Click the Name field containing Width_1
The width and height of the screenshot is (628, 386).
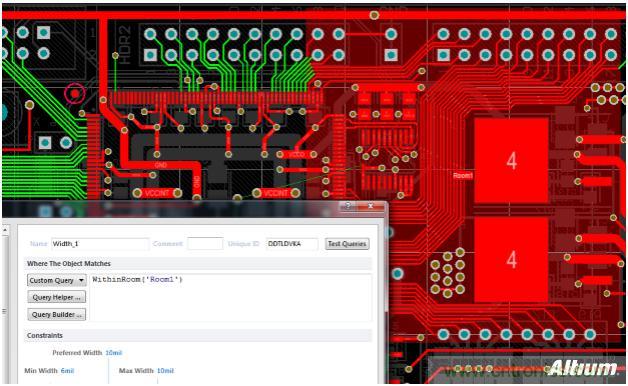click(100, 243)
